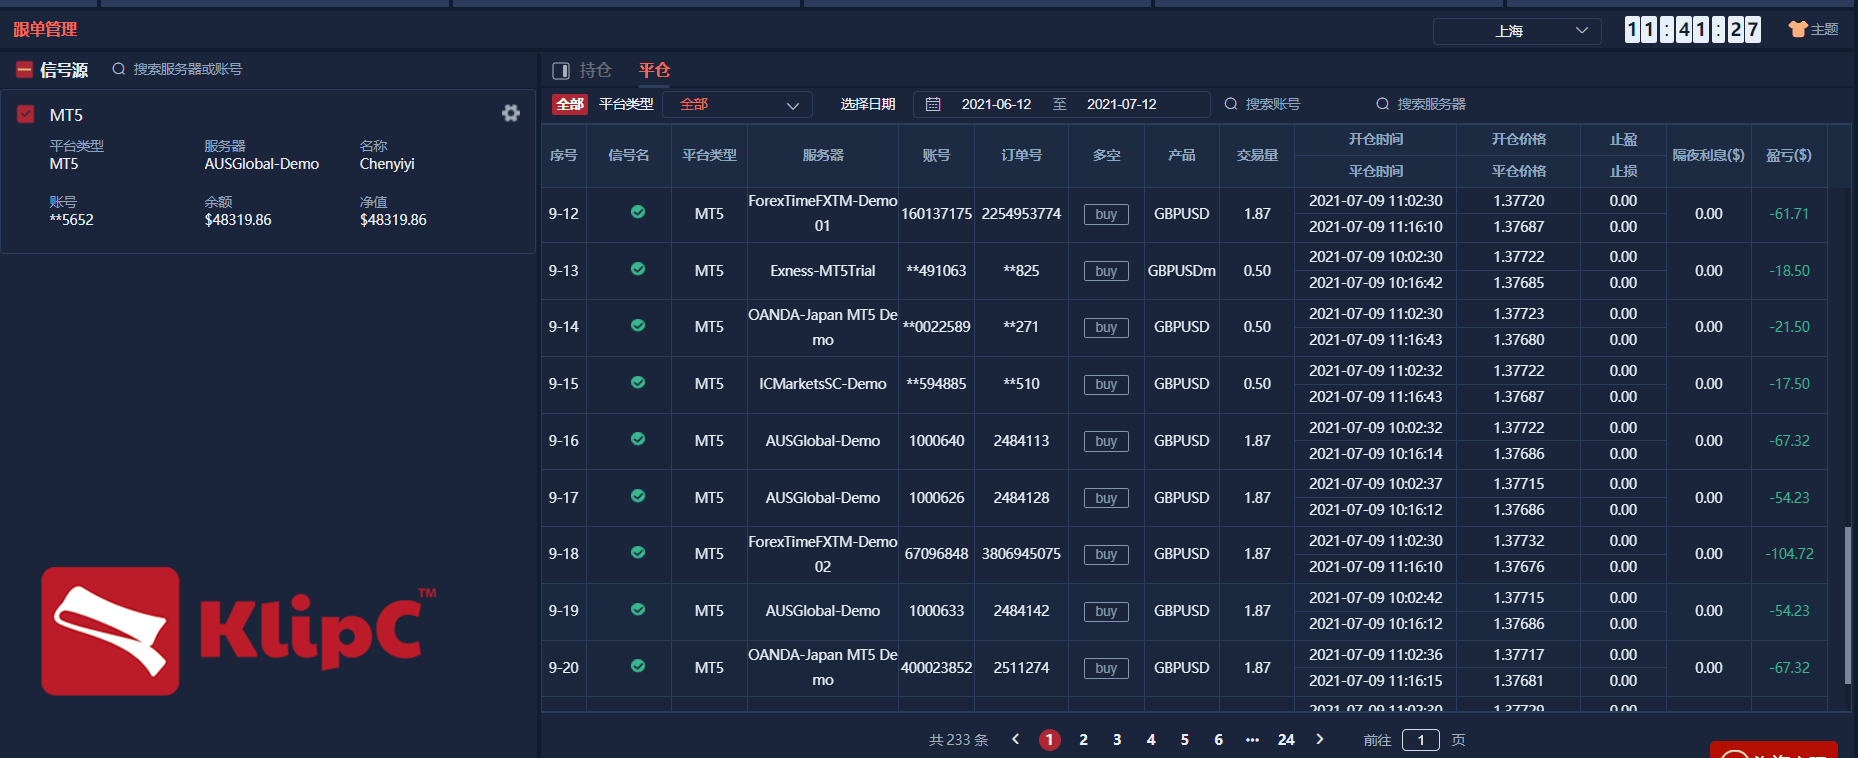Click search icon beside 搜索服务器
This screenshot has width=1858, height=758.
(x=1383, y=104)
